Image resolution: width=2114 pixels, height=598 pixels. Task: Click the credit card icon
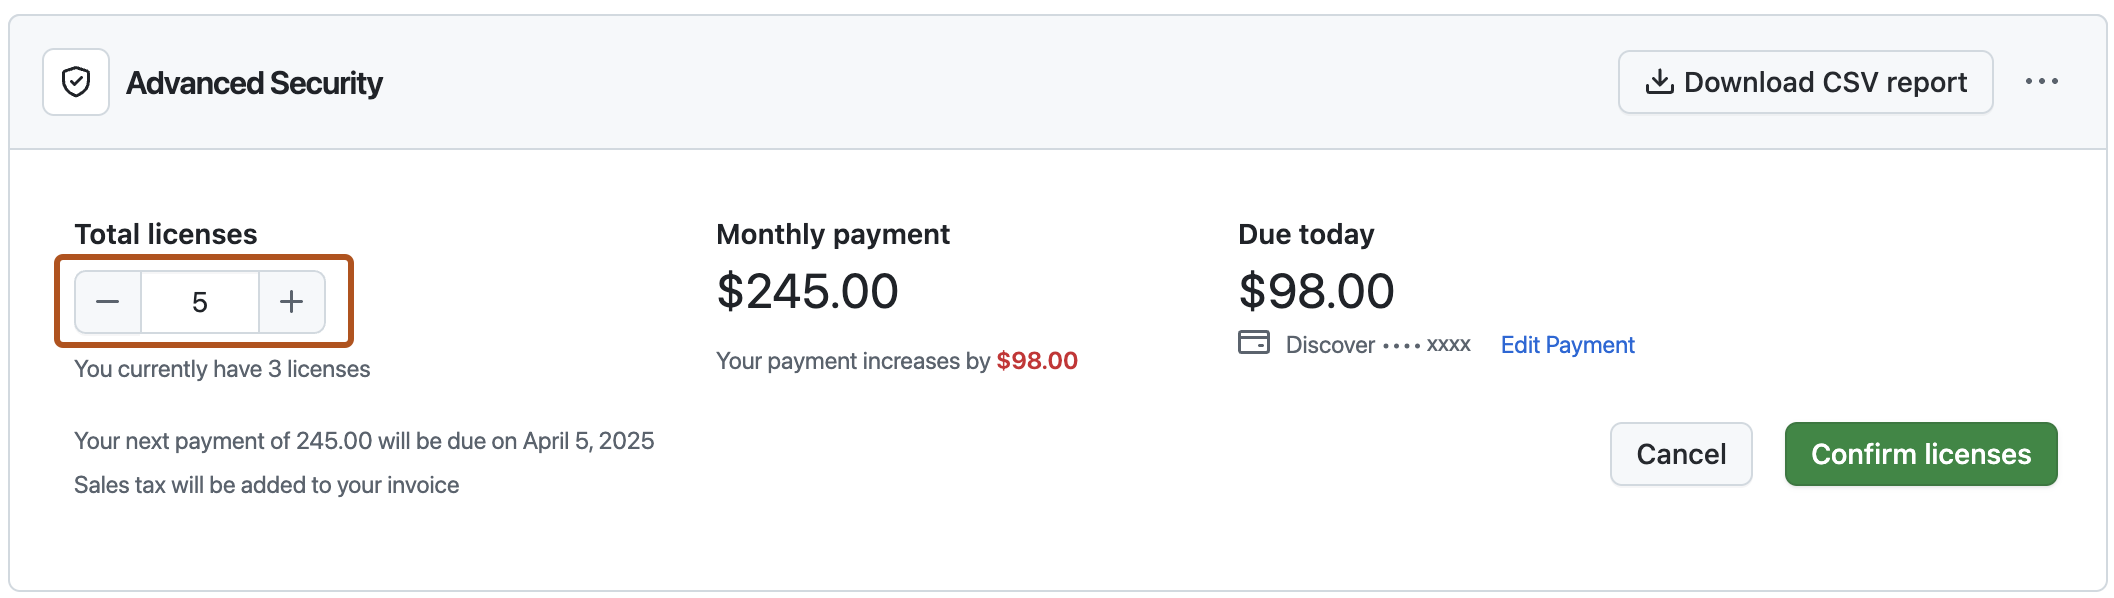(x=1253, y=343)
